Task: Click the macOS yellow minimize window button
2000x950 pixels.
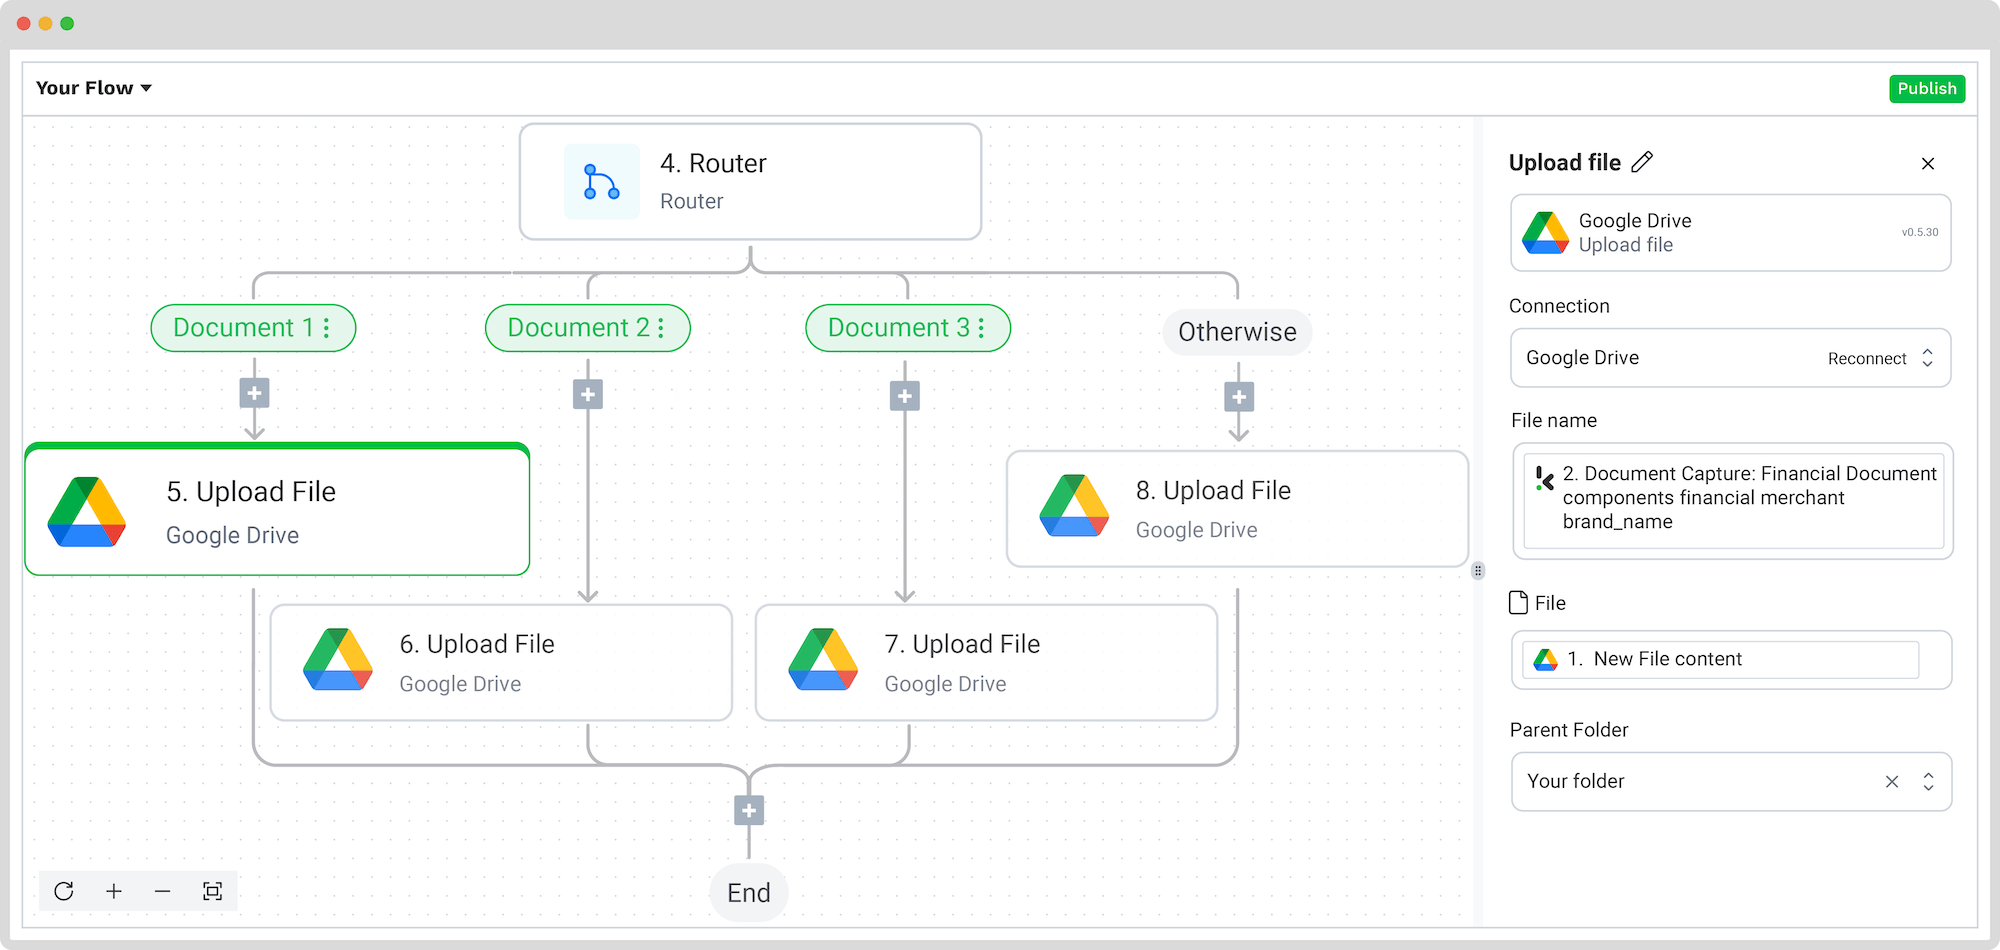Action: (x=45, y=23)
